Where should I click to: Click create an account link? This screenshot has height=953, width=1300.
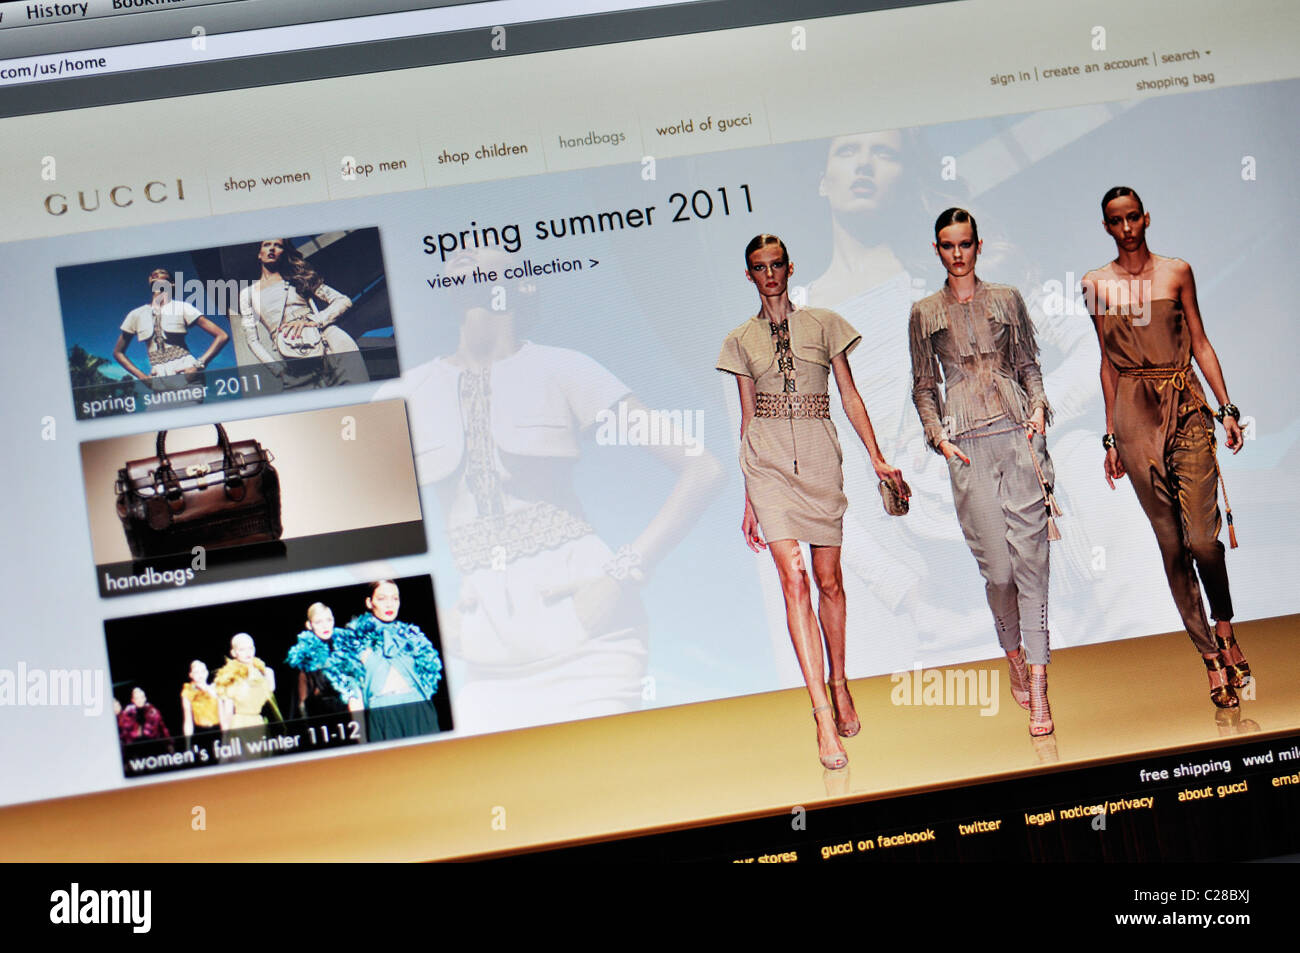[x=1095, y=67]
